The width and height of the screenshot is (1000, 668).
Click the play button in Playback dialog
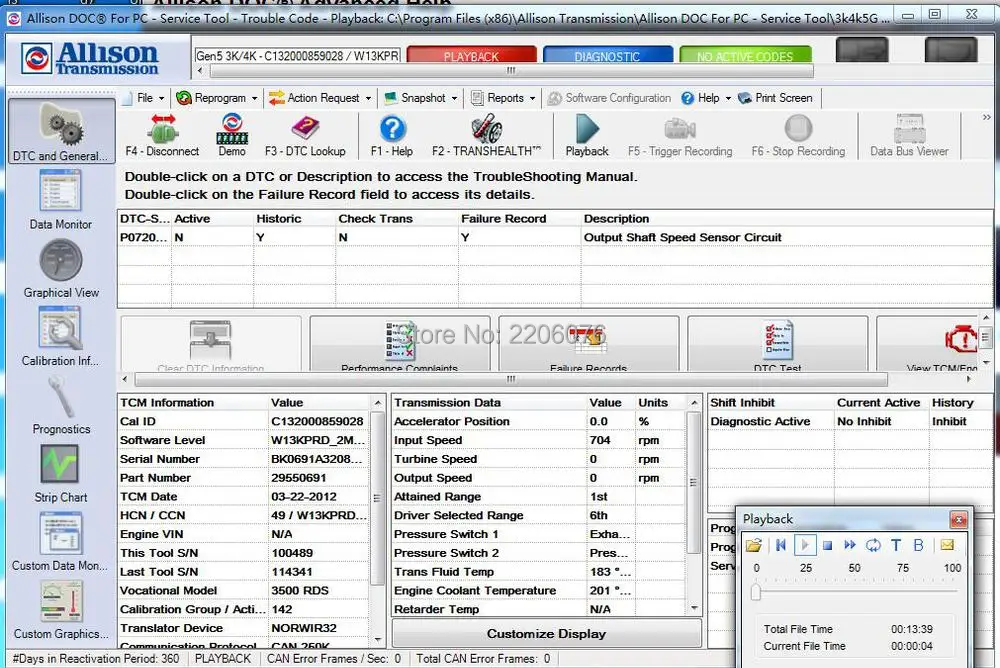[x=805, y=545]
